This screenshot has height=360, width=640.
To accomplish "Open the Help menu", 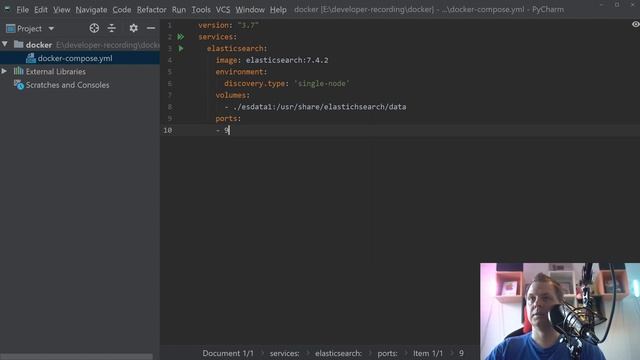I will pos(278,9).
